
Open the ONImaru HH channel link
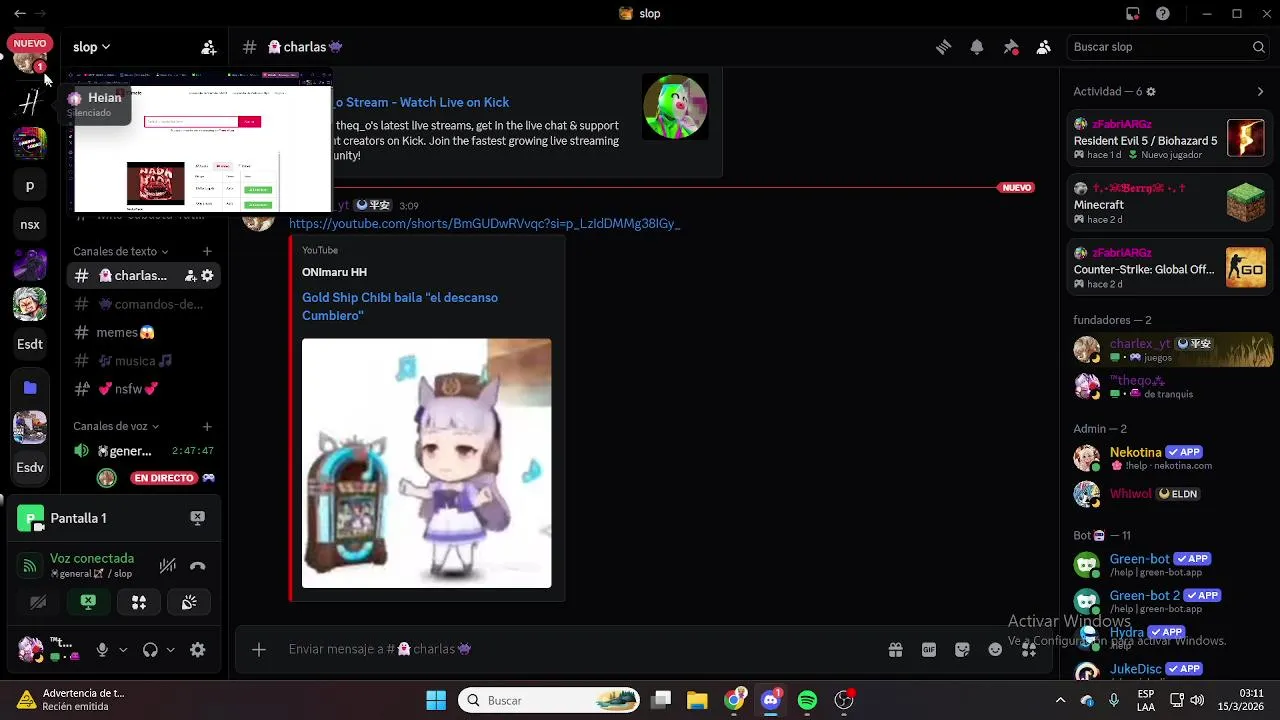(334, 272)
